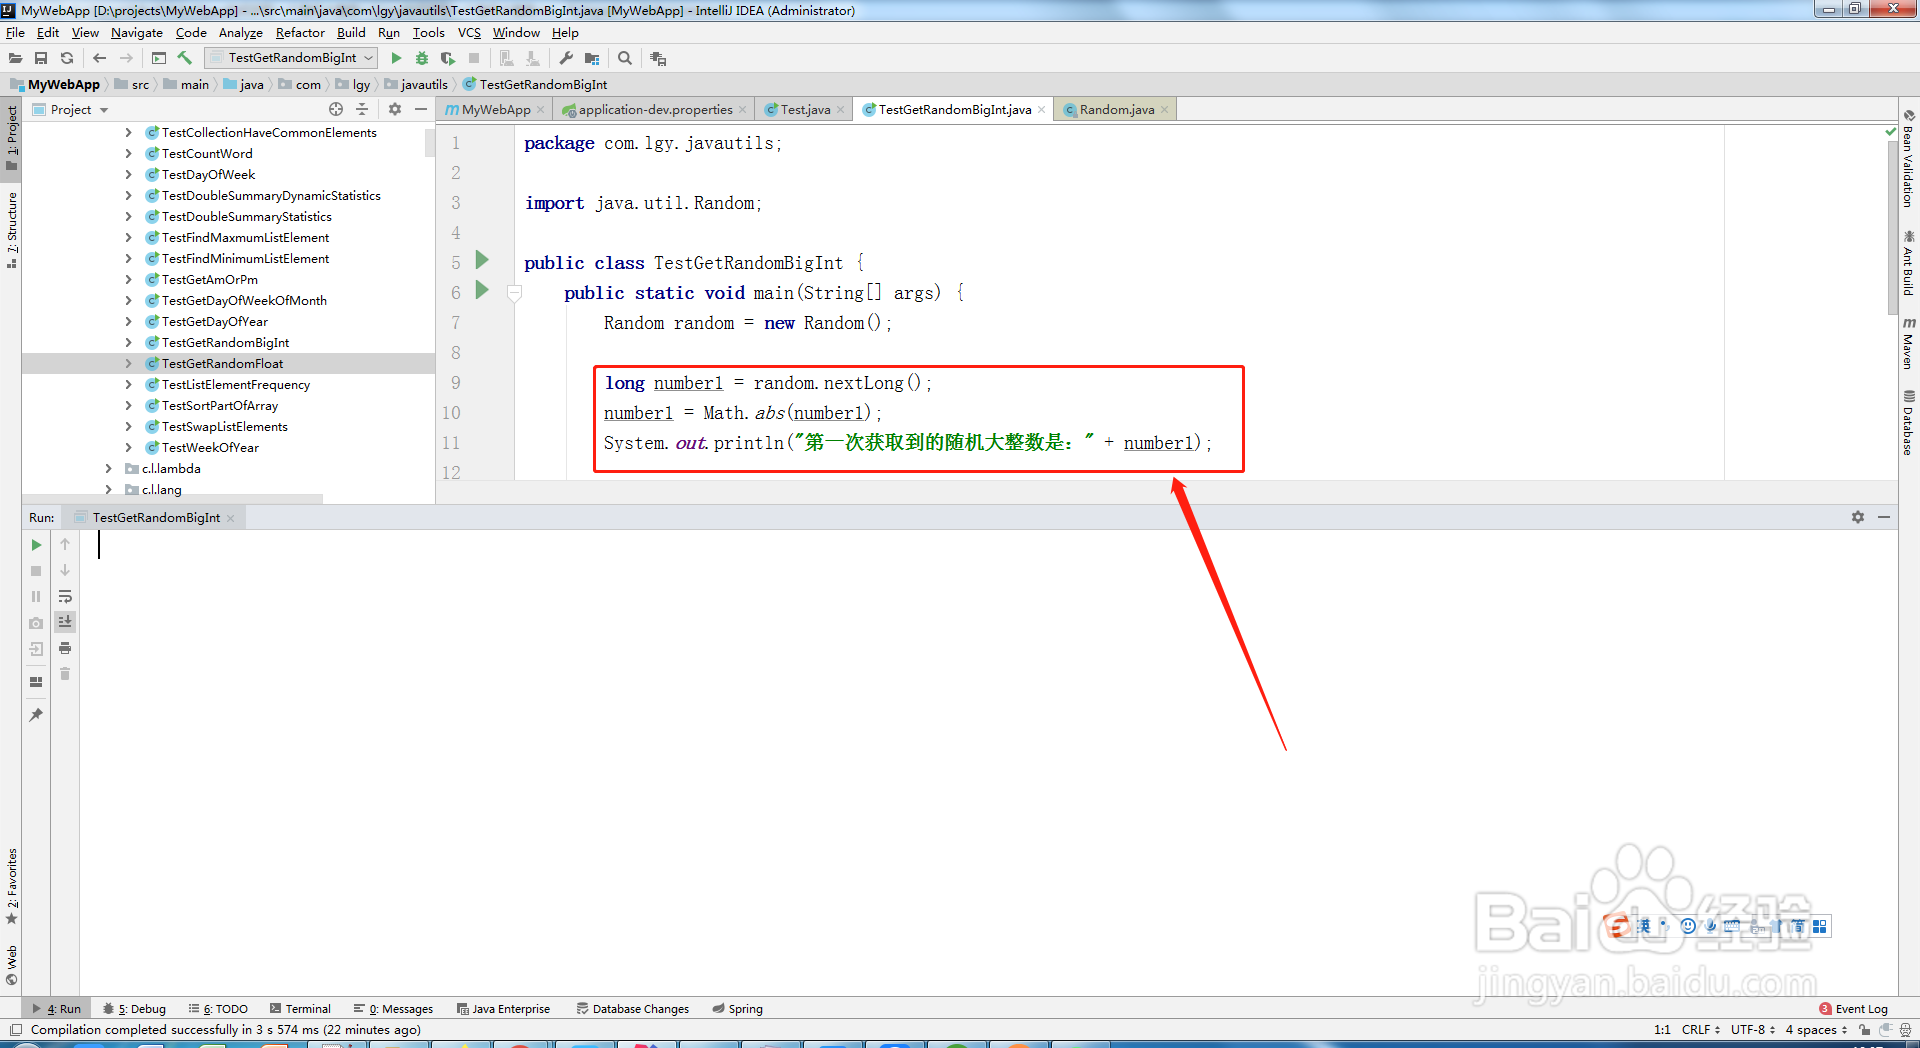1920x1048 pixels.
Task: Click the Restore Layout icon in Run panel
Action: tap(36, 682)
